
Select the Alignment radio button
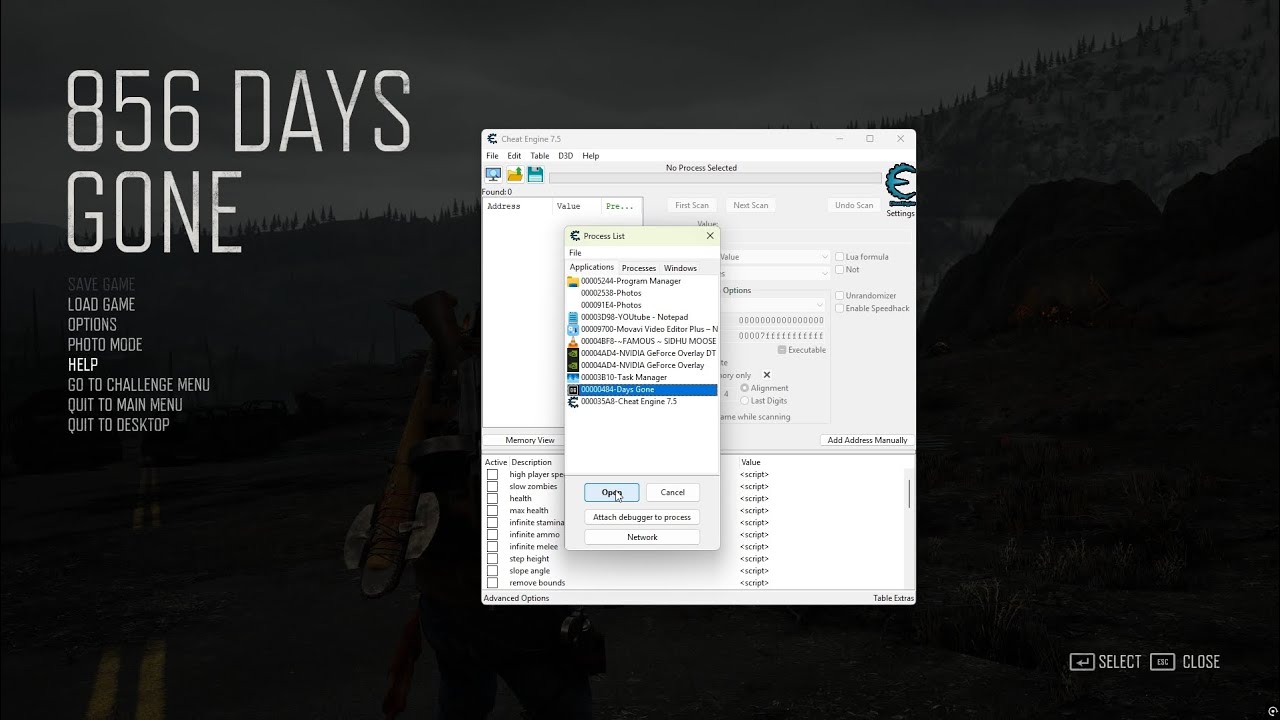click(744, 388)
